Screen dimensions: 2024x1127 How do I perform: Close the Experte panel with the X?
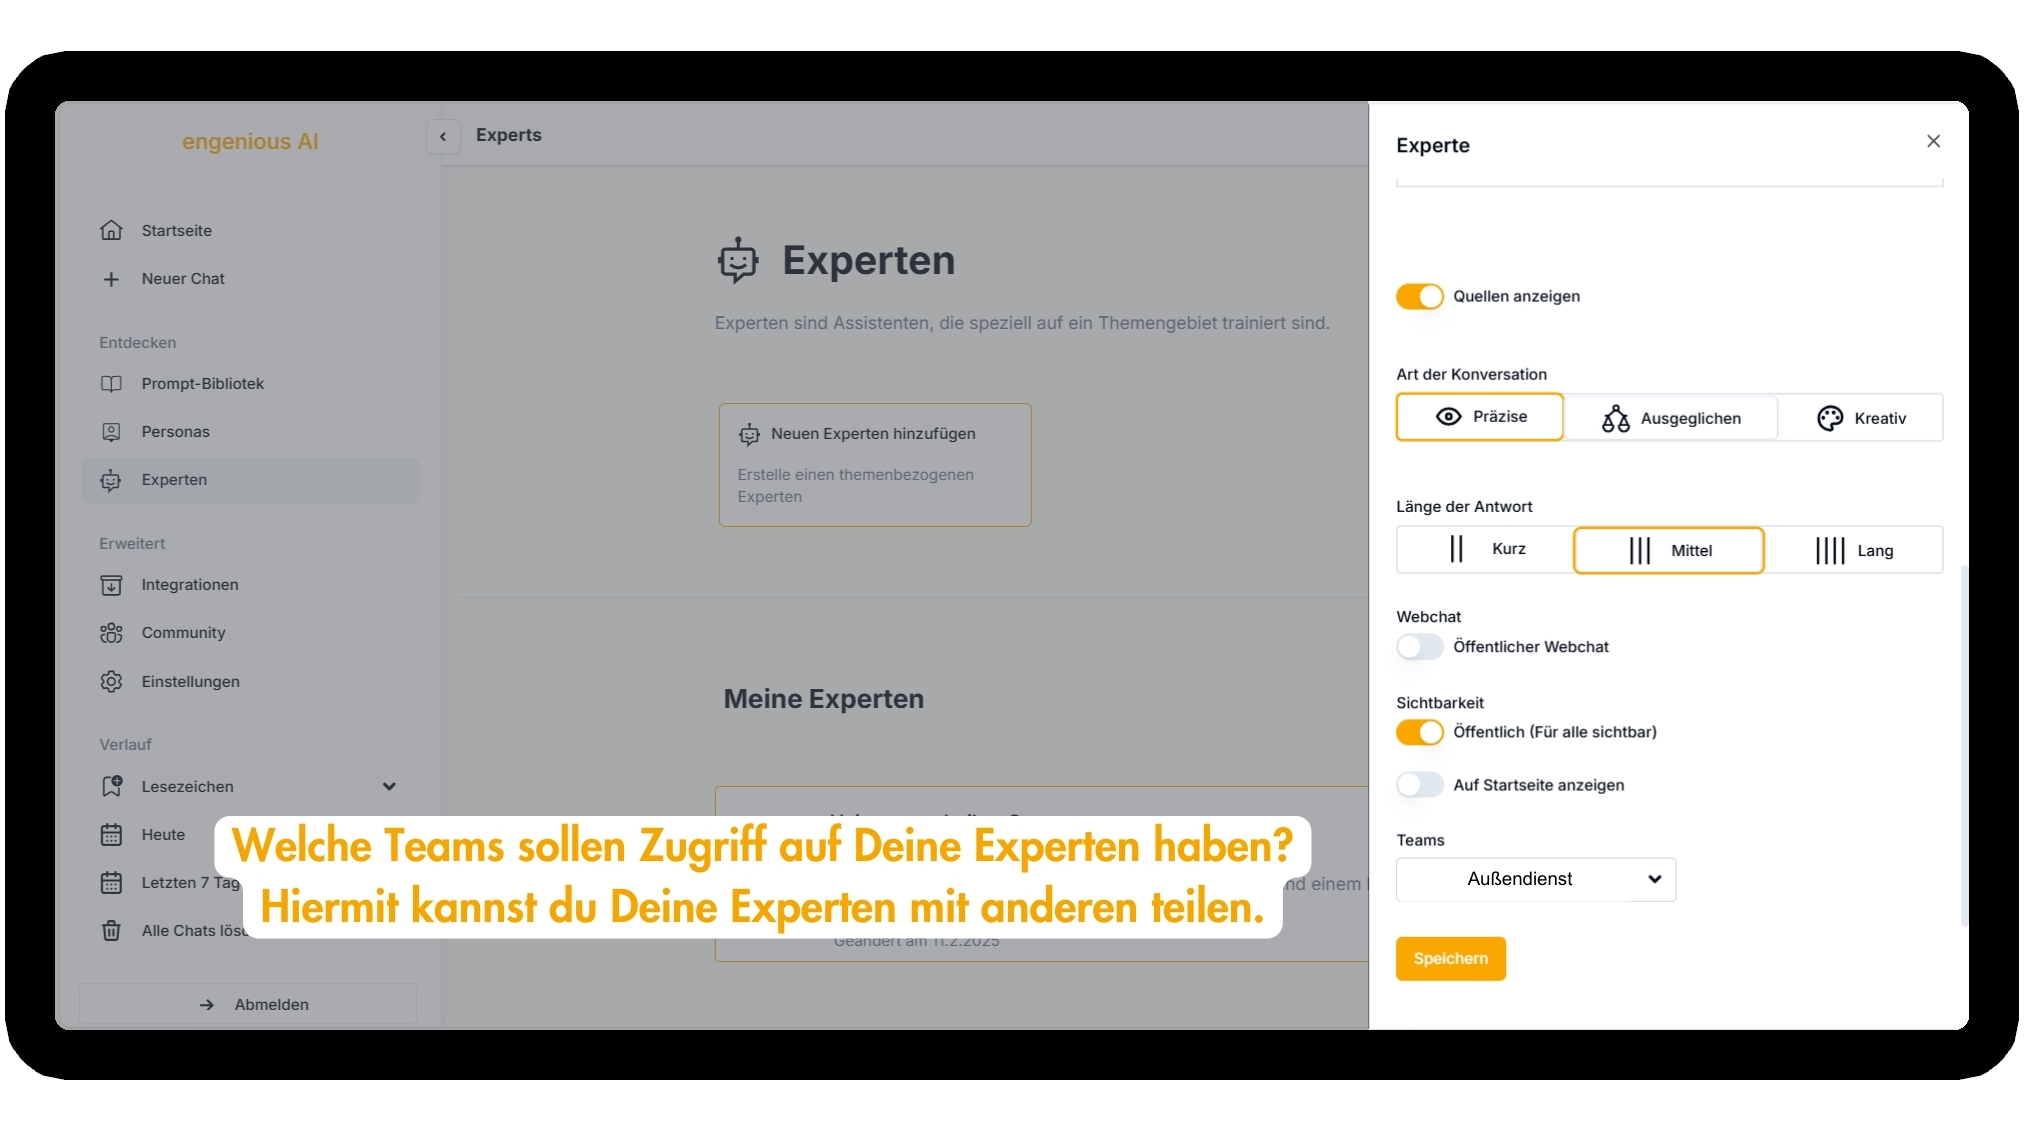pos(1933,142)
